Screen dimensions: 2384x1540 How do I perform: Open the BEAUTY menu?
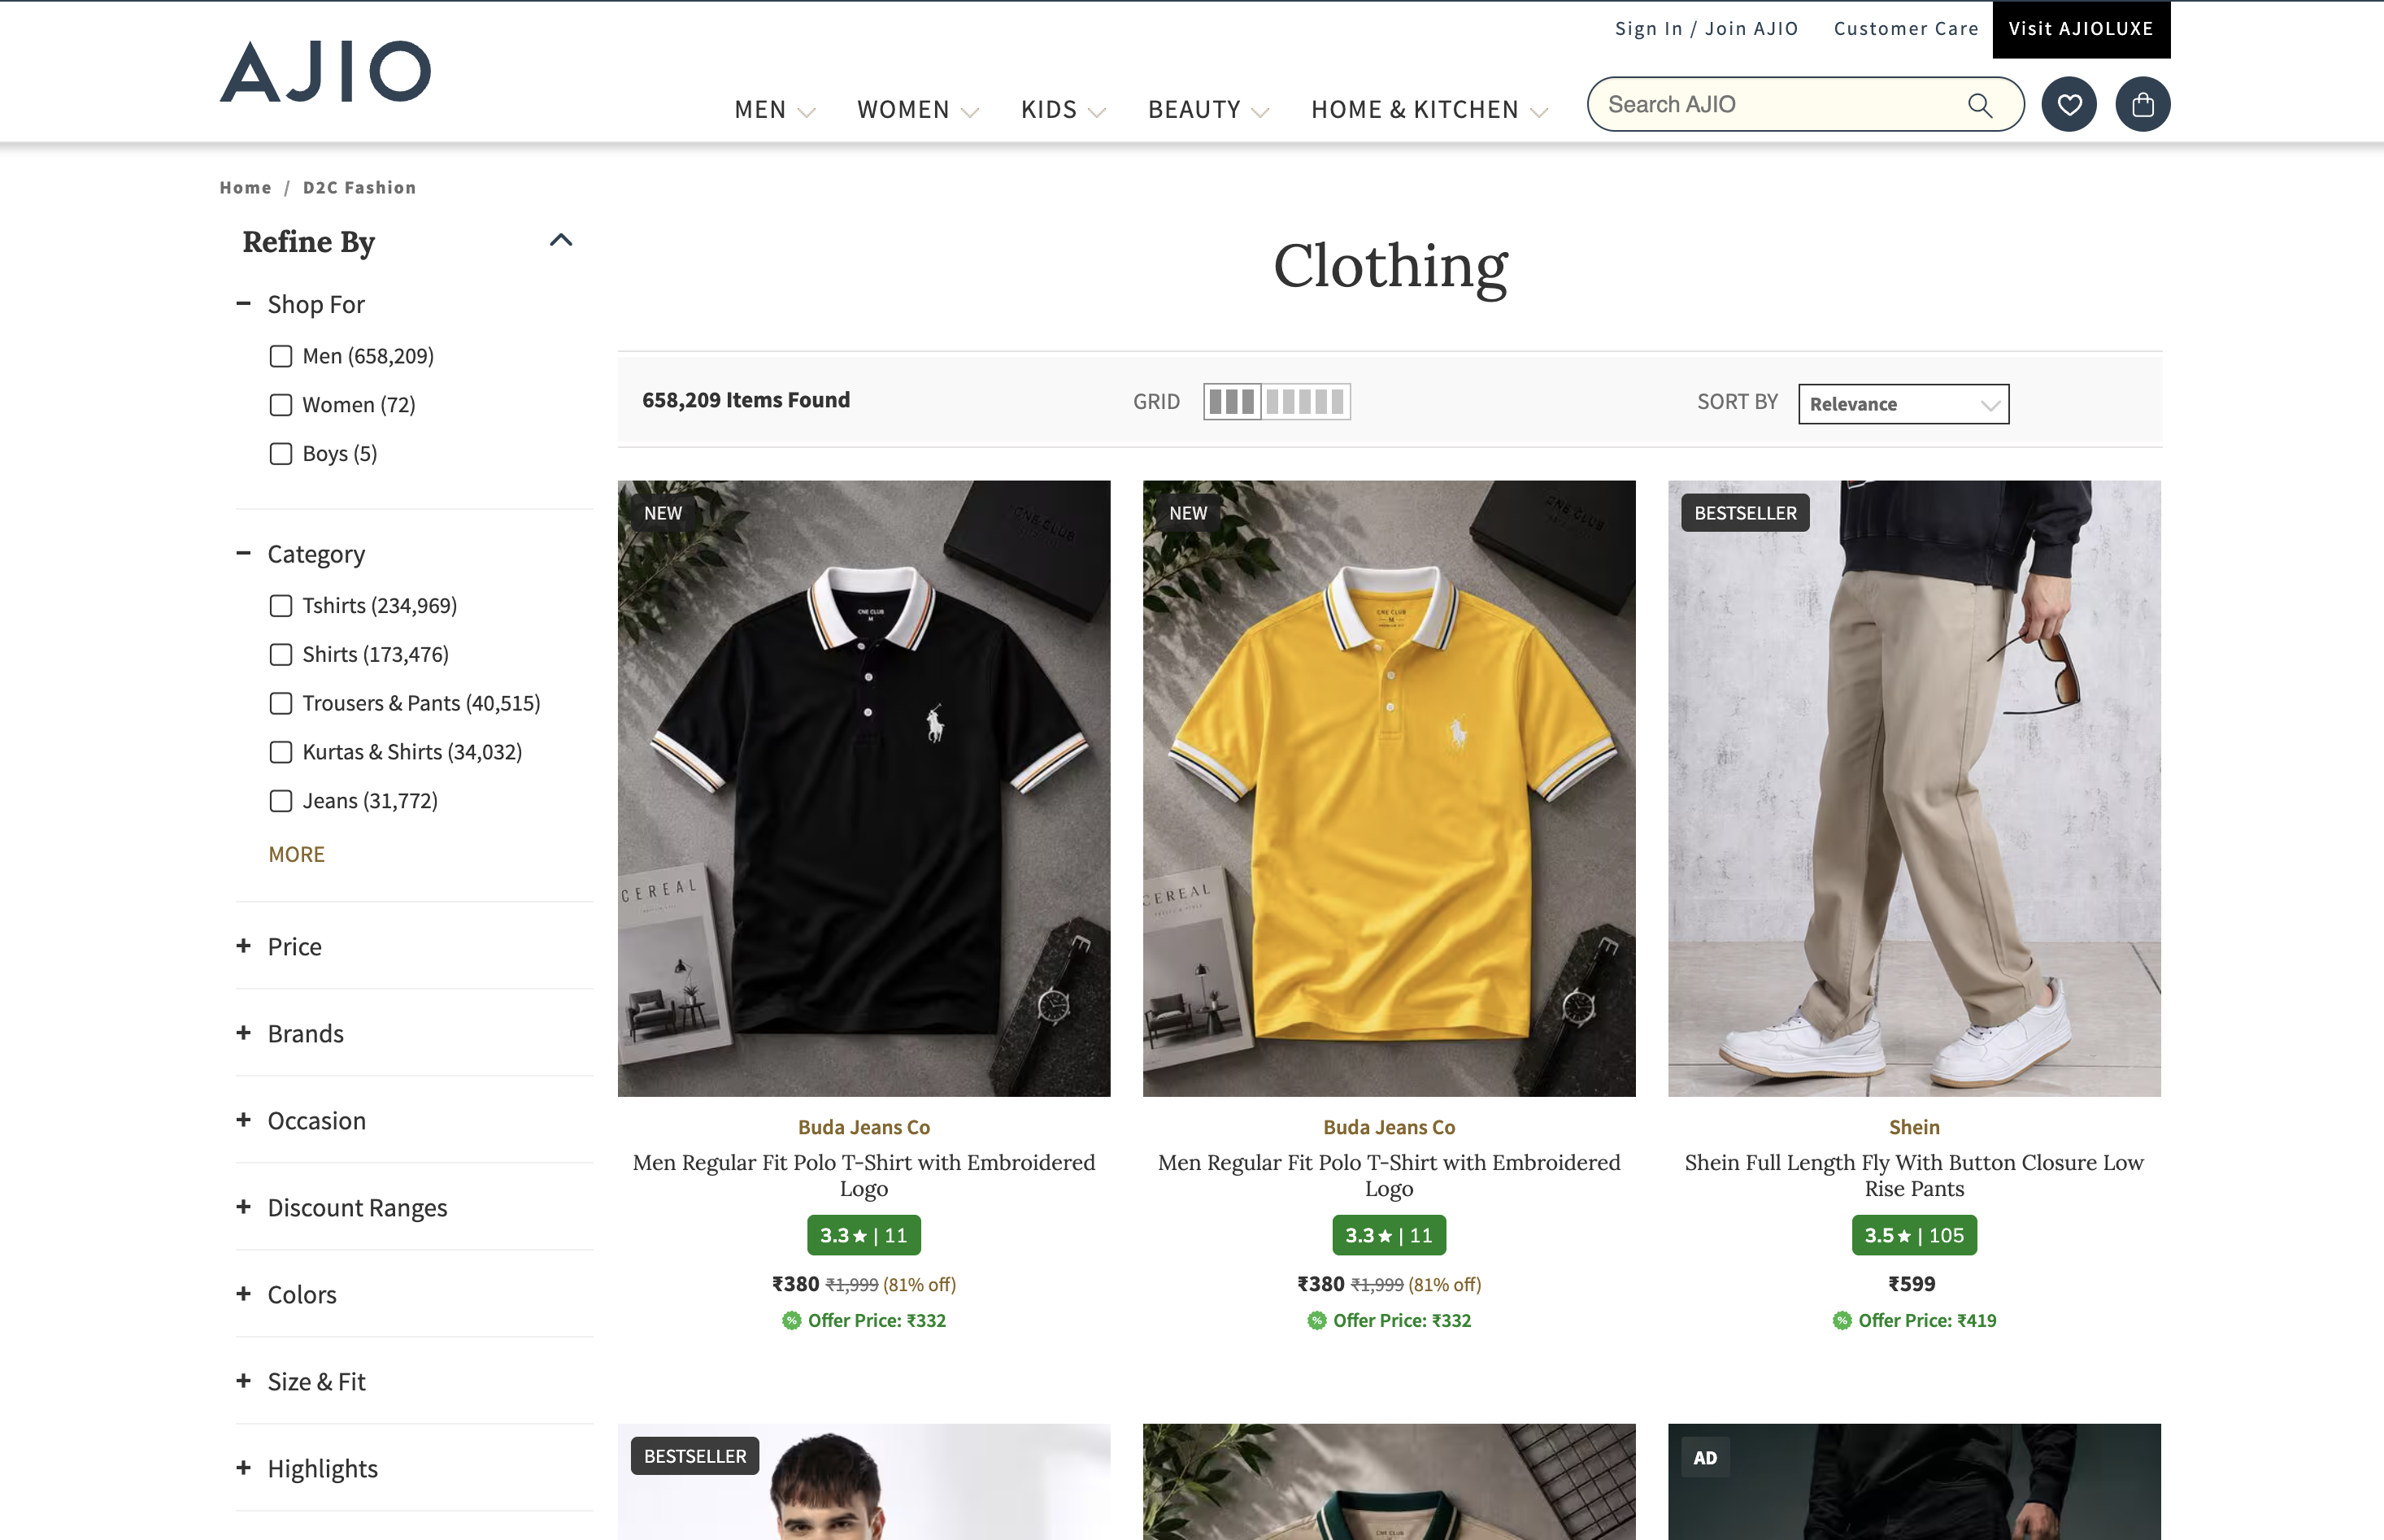pos(1208,109)
